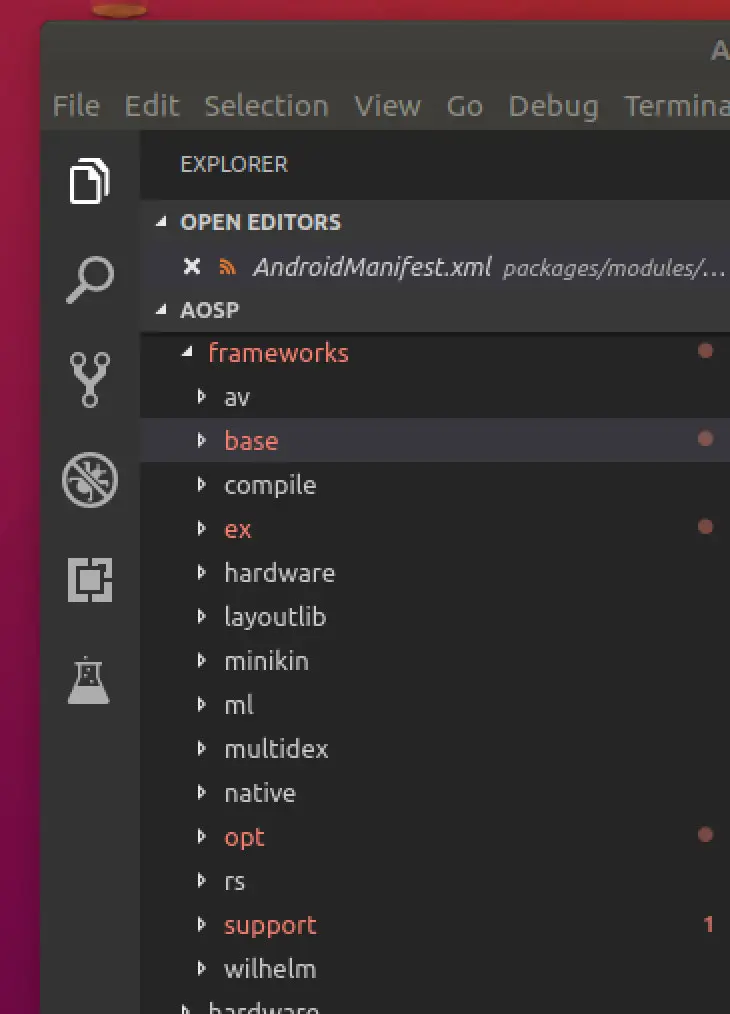Expand the ml folder arrow
The height and width of the screenshot is (1014, 730).
[202, 704]
